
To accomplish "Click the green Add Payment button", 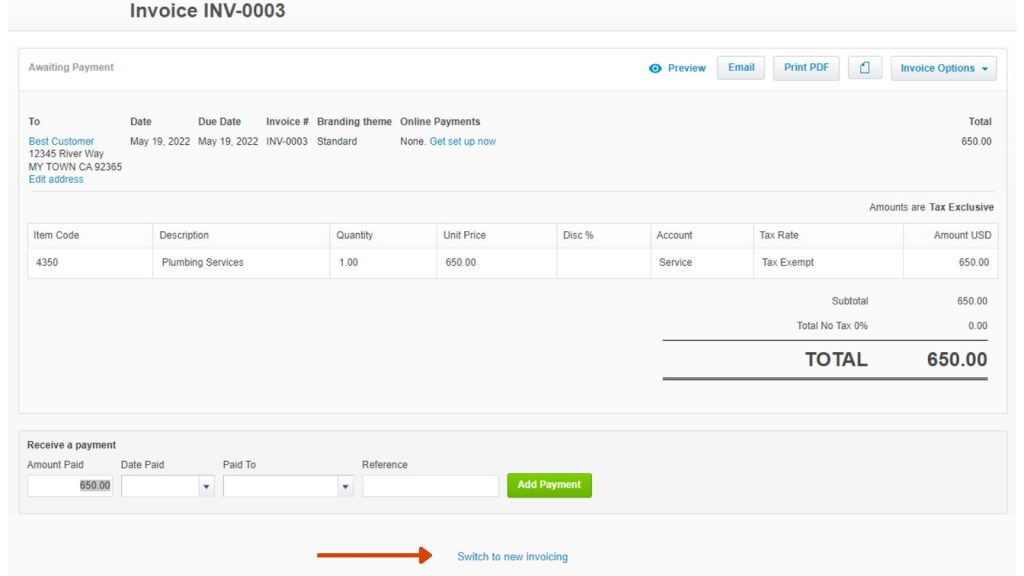I will pos(549,485).
